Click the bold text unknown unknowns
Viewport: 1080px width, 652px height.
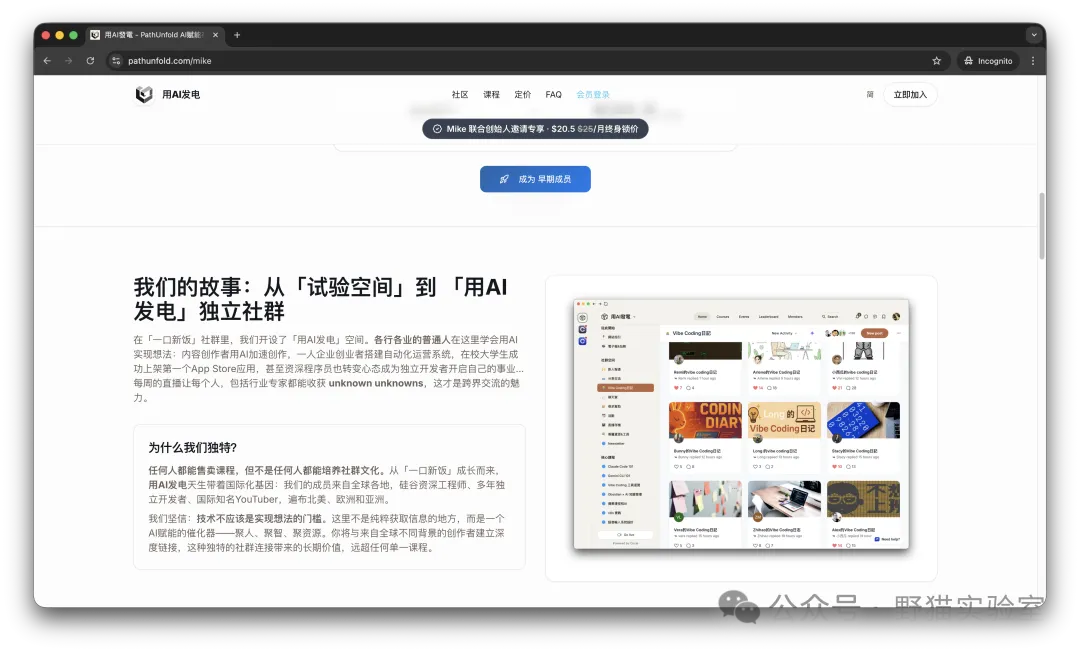[x=375, y=383]
